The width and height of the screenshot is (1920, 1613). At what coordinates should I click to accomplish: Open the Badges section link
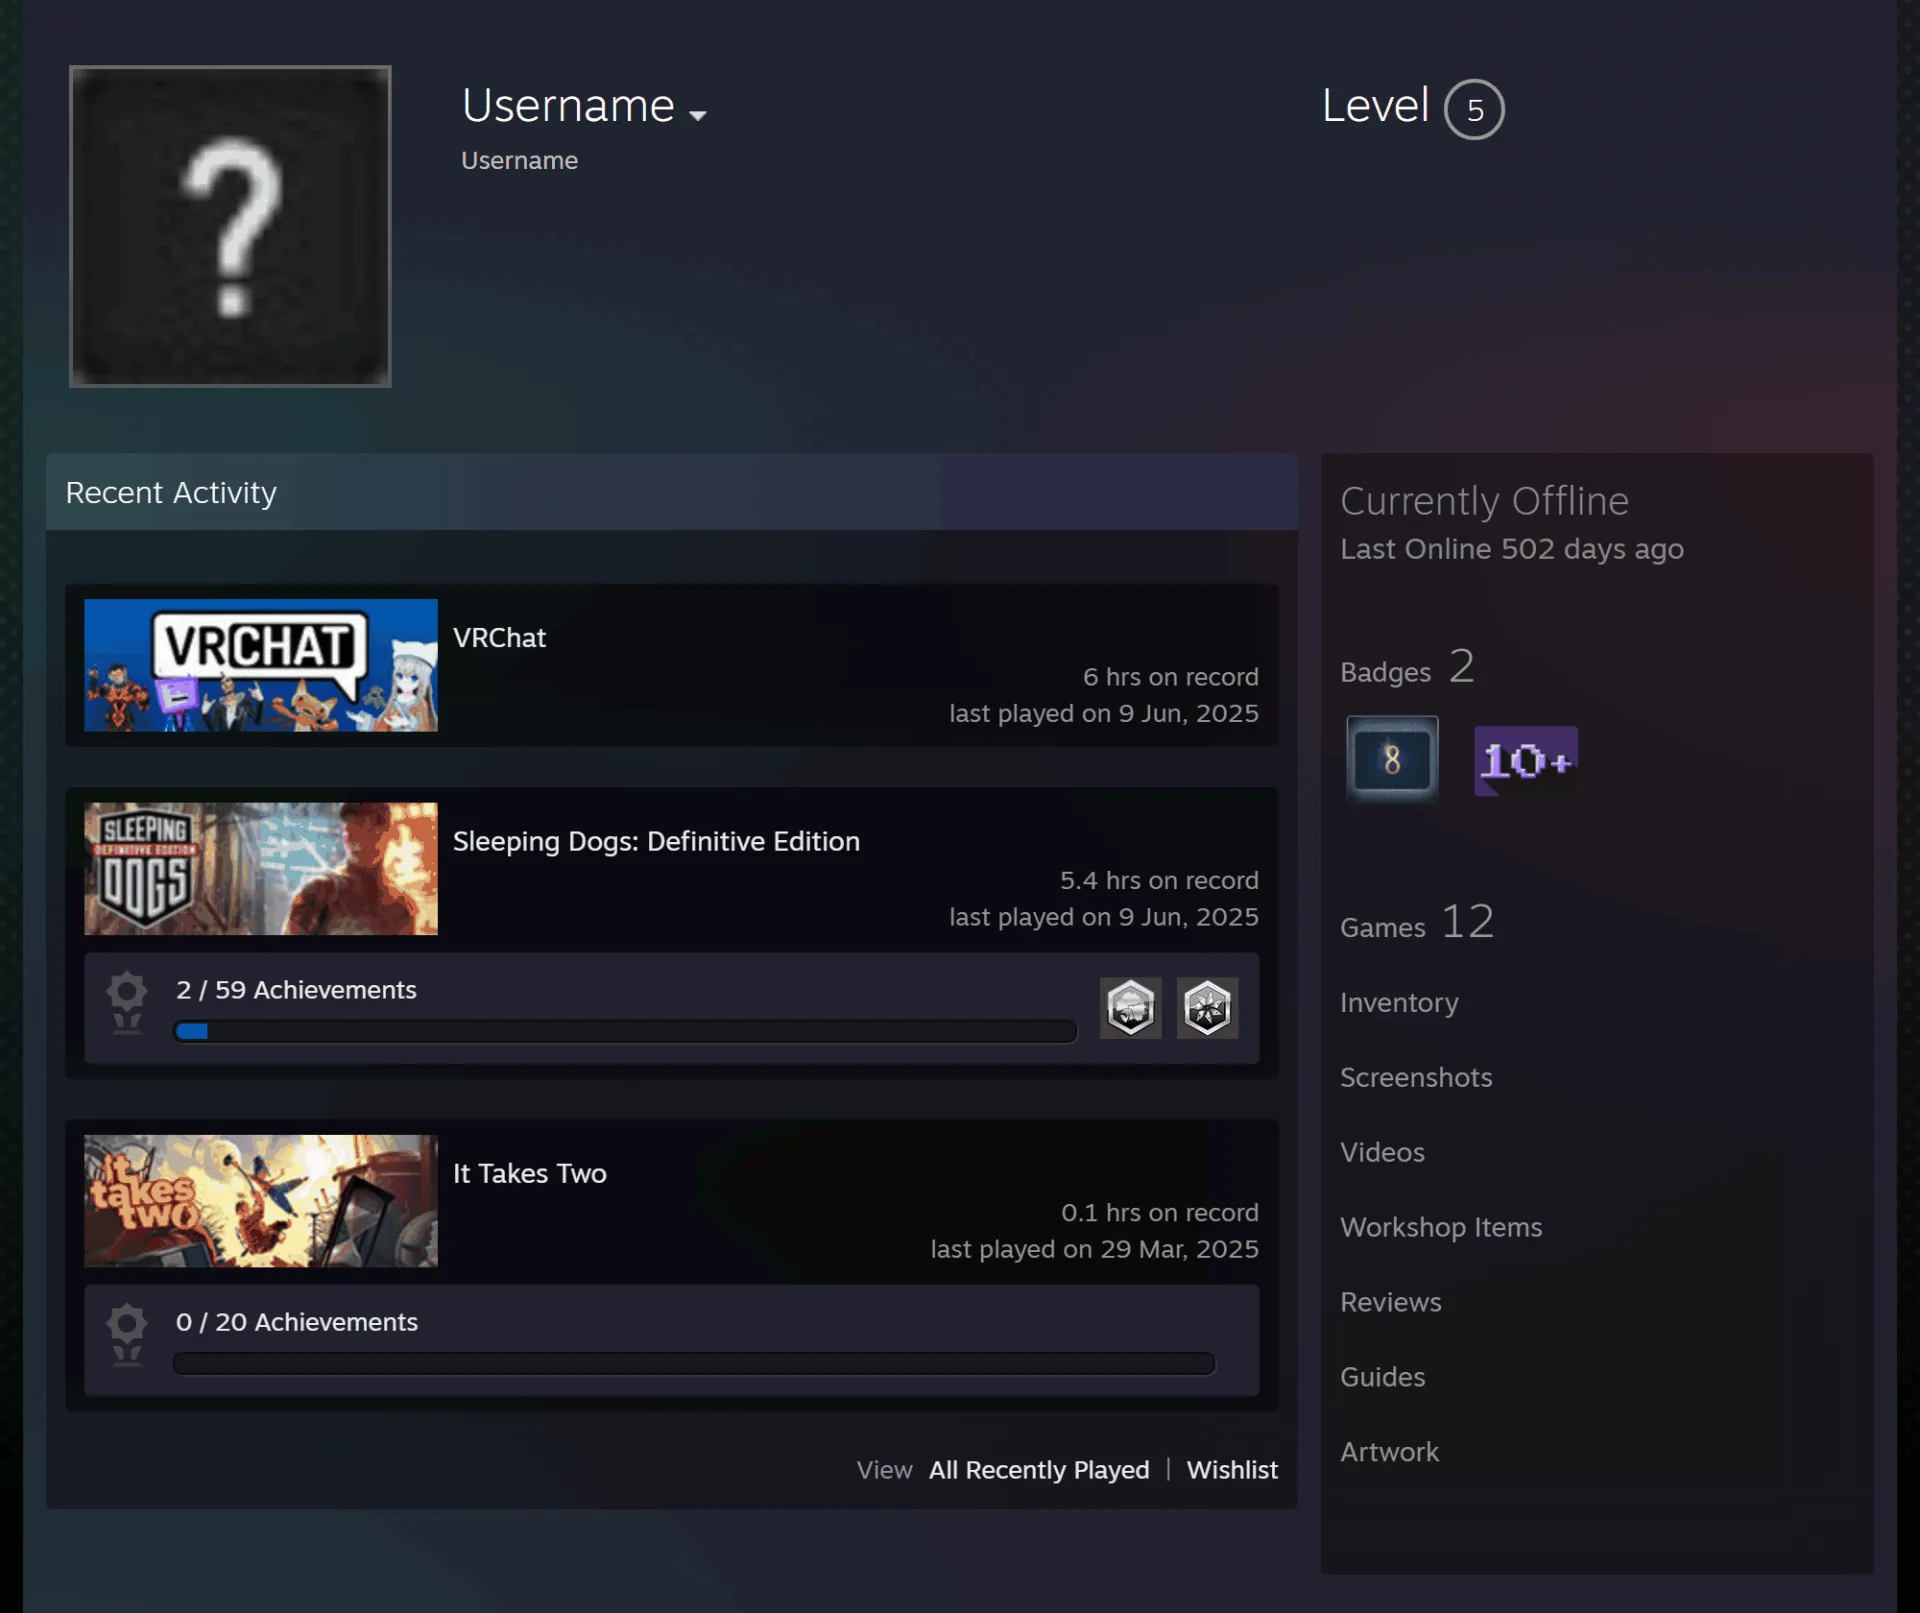coord(1407,667)
